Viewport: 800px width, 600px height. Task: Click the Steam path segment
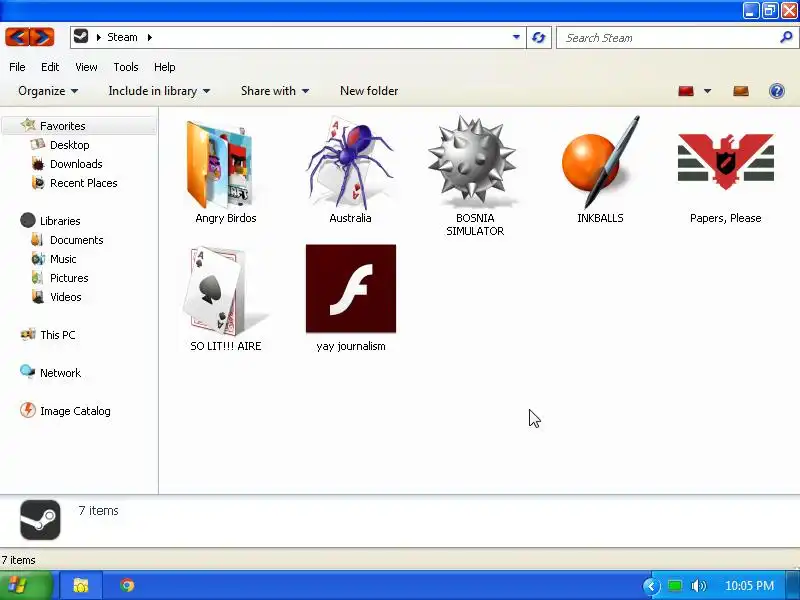click(x=122, y=37)
